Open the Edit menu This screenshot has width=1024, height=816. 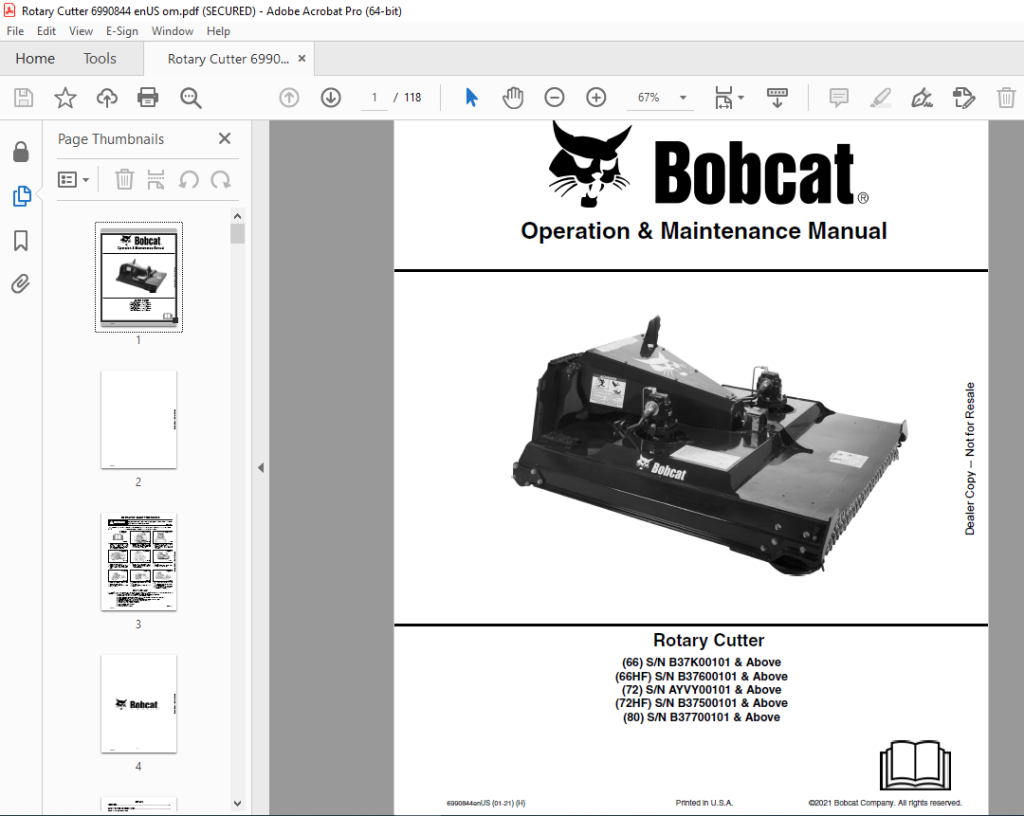point(46,31)
